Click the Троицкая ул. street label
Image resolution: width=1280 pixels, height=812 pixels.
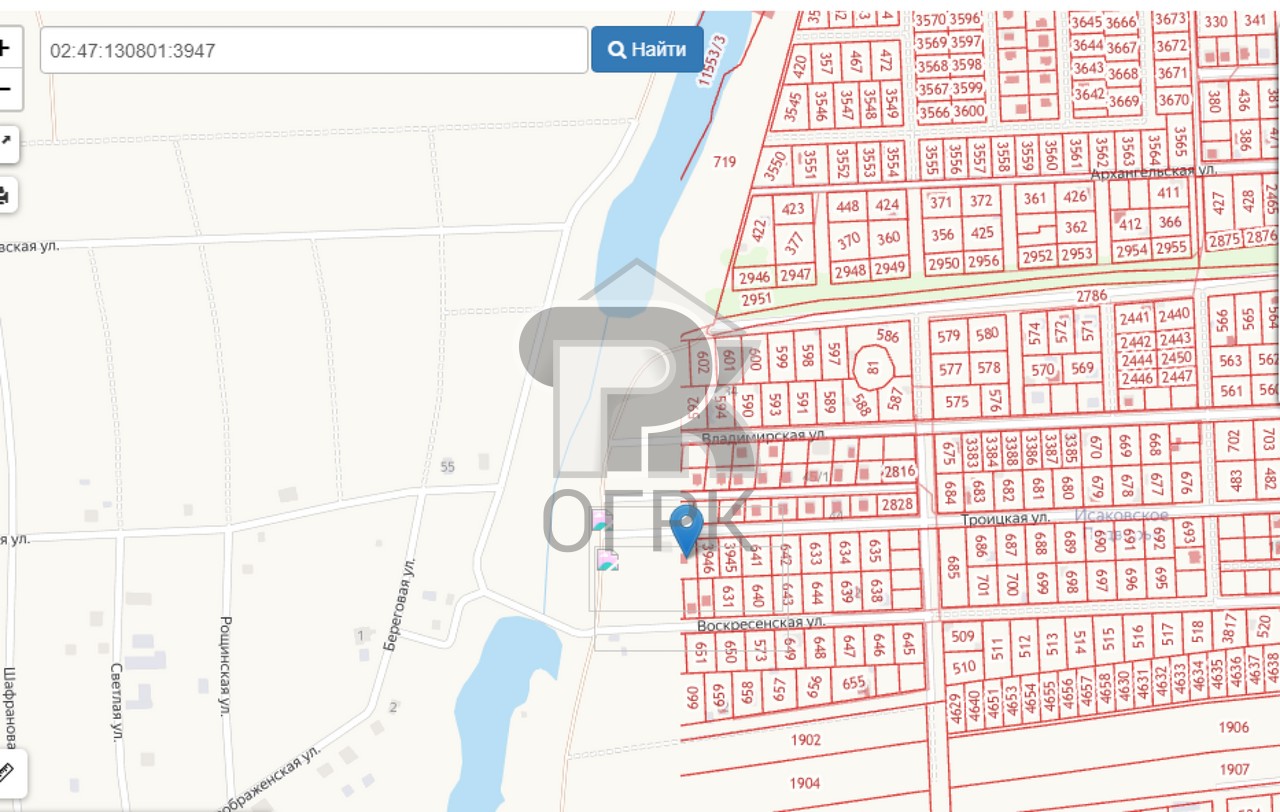[x=1005, y=519]
